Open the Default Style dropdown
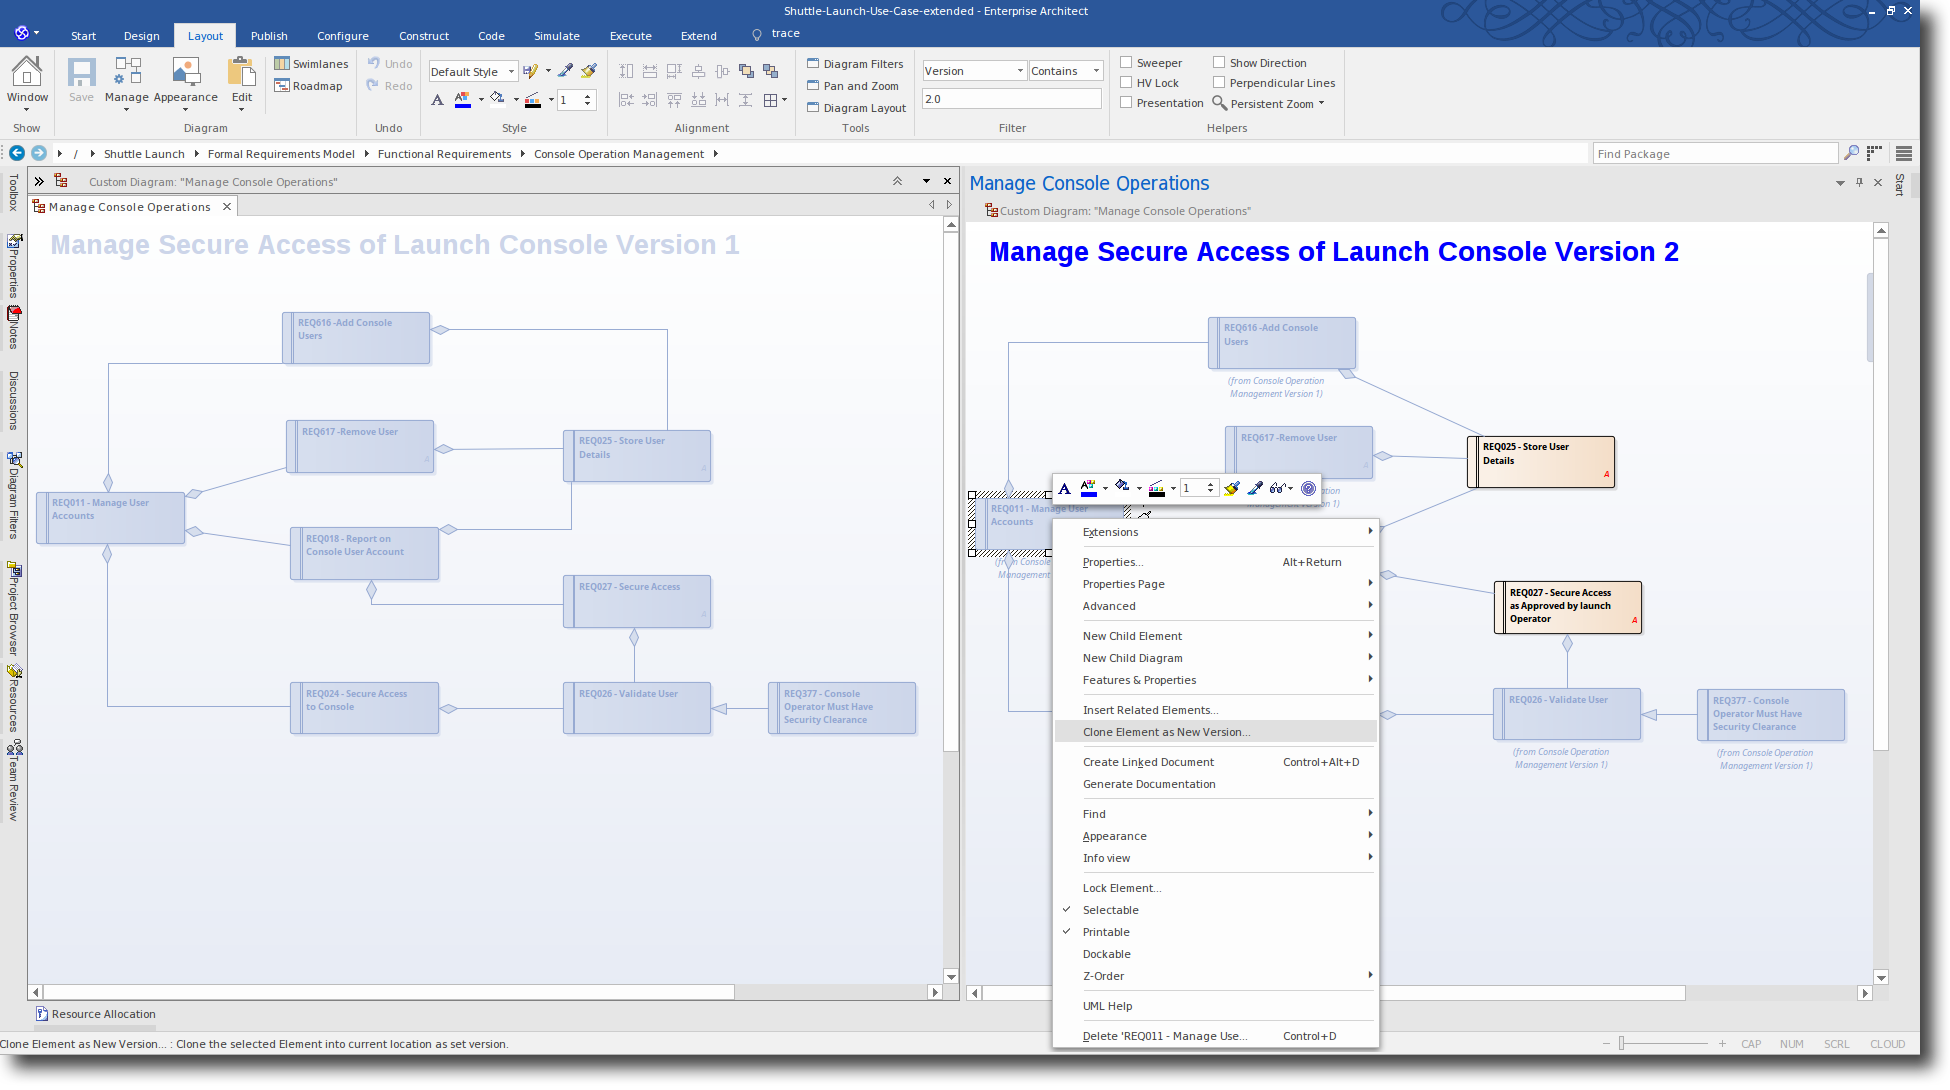Image resolution: width=1950 pixels, height=1090 pixels. click(511, 72)
